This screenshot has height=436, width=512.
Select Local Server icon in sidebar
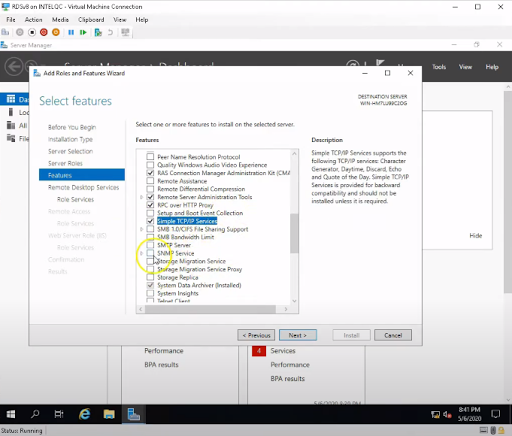click(x=11, y=112)
